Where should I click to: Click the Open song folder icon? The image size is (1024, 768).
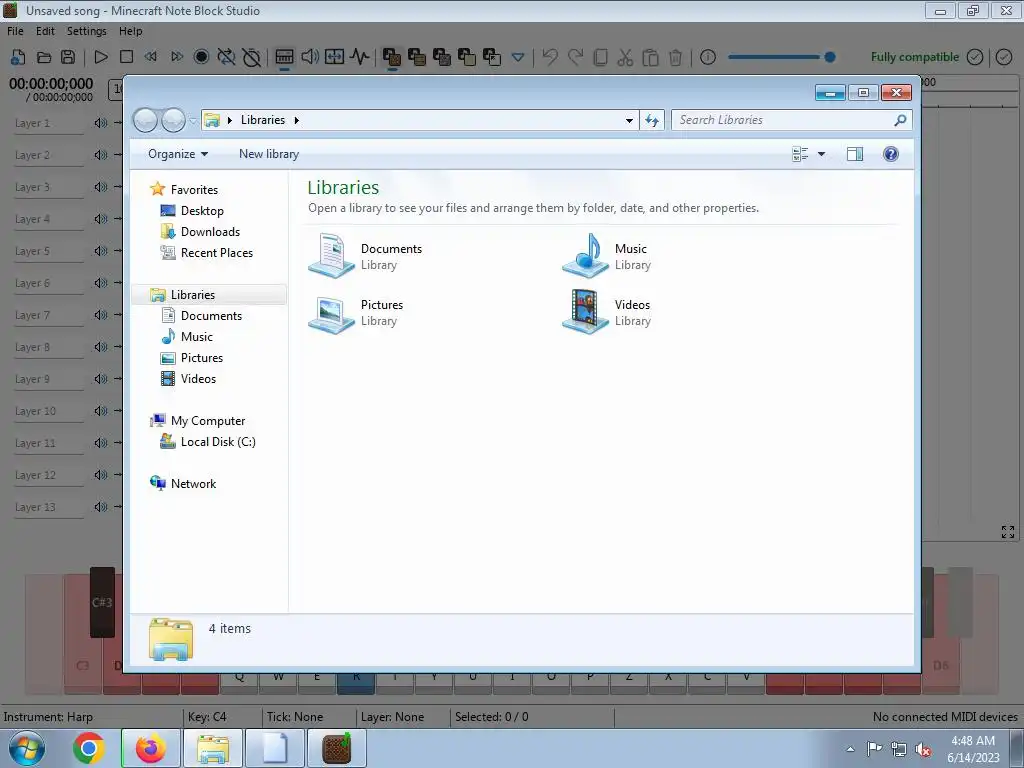(44, 57)
